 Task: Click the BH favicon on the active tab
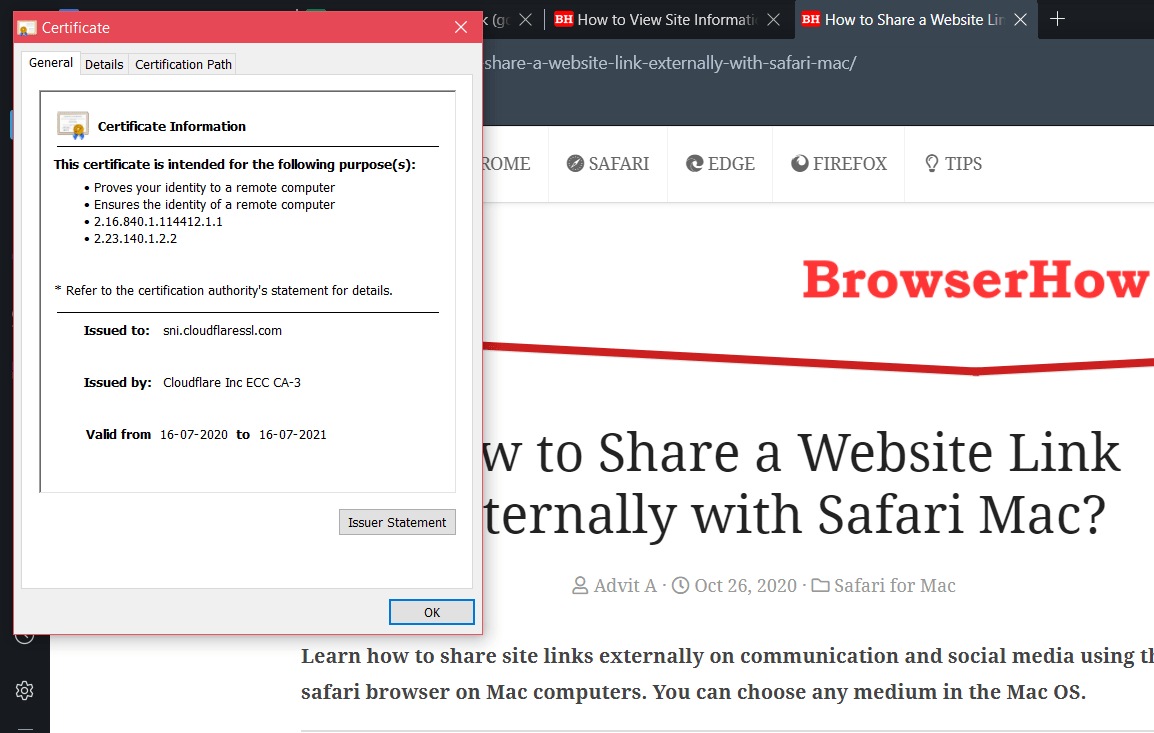(x=810, y=19)
